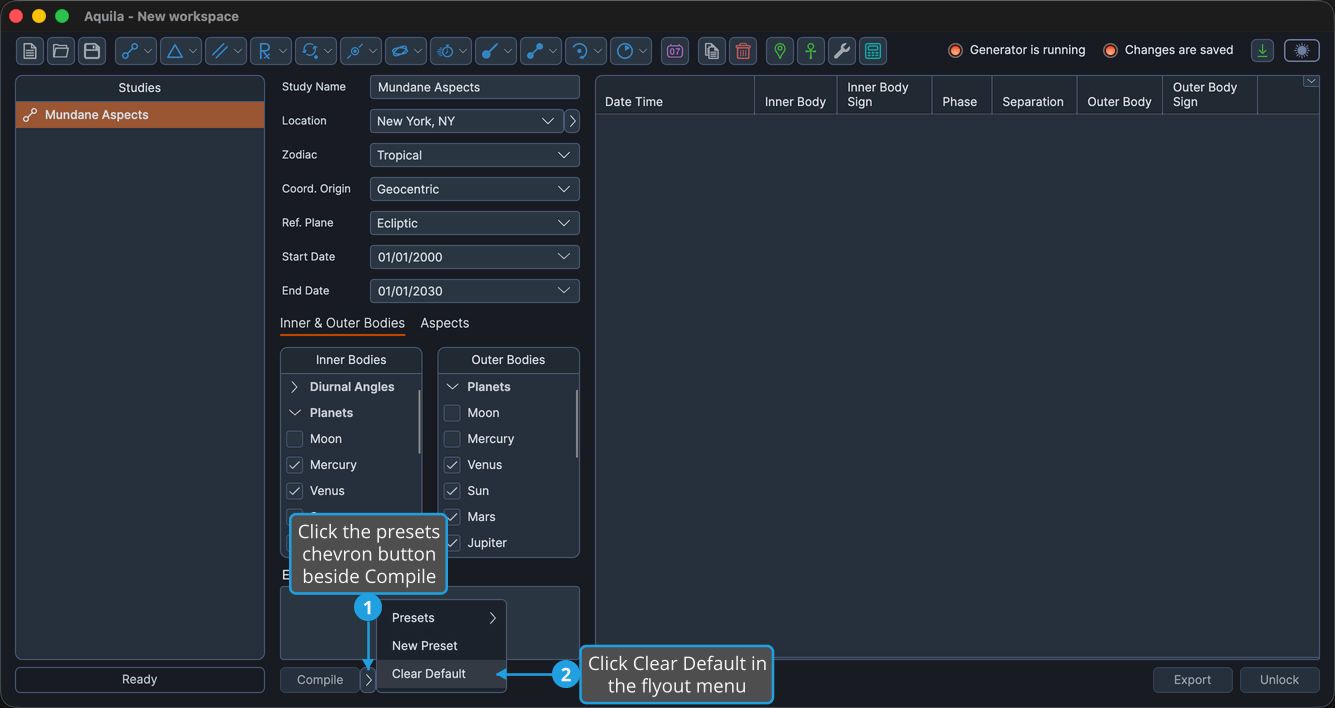This screenshot has width=1335, height=708.
Task: Open the parallel lines study tool
Action: (x=226, y=51)
